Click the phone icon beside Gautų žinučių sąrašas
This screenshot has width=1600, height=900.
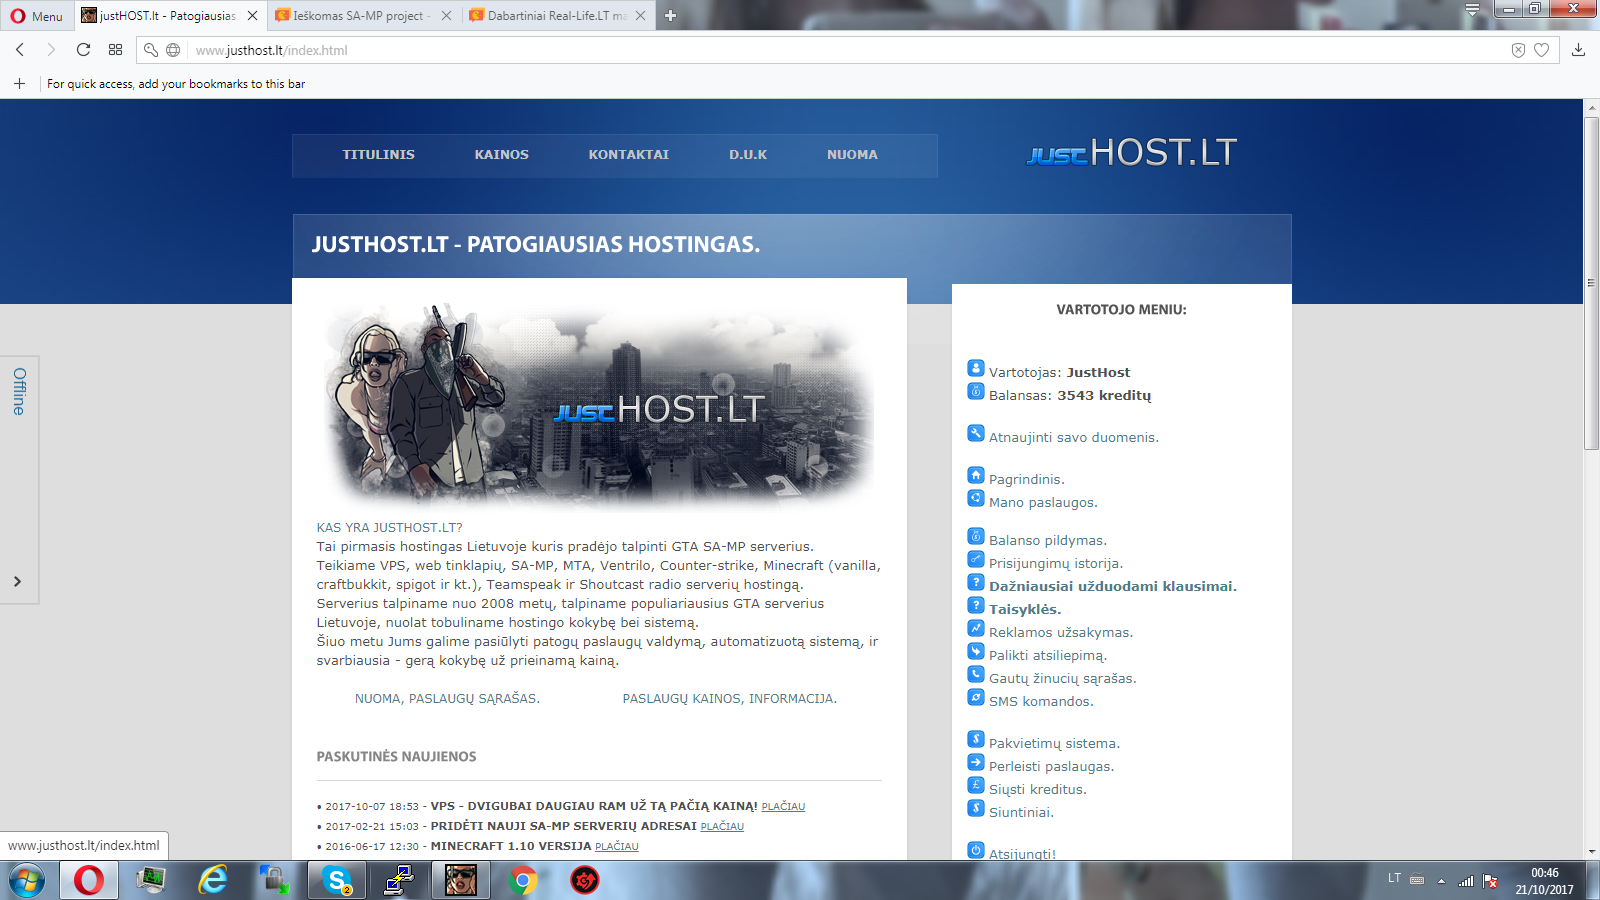click(976, 674)
